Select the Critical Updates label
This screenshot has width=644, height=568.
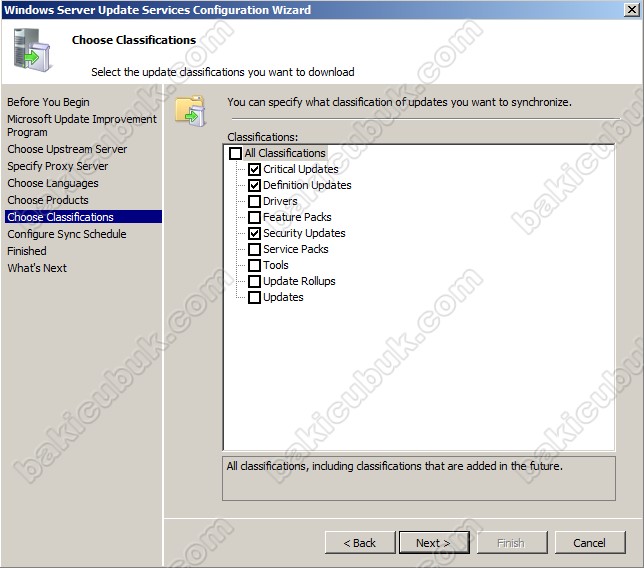[x=301, y=169]
